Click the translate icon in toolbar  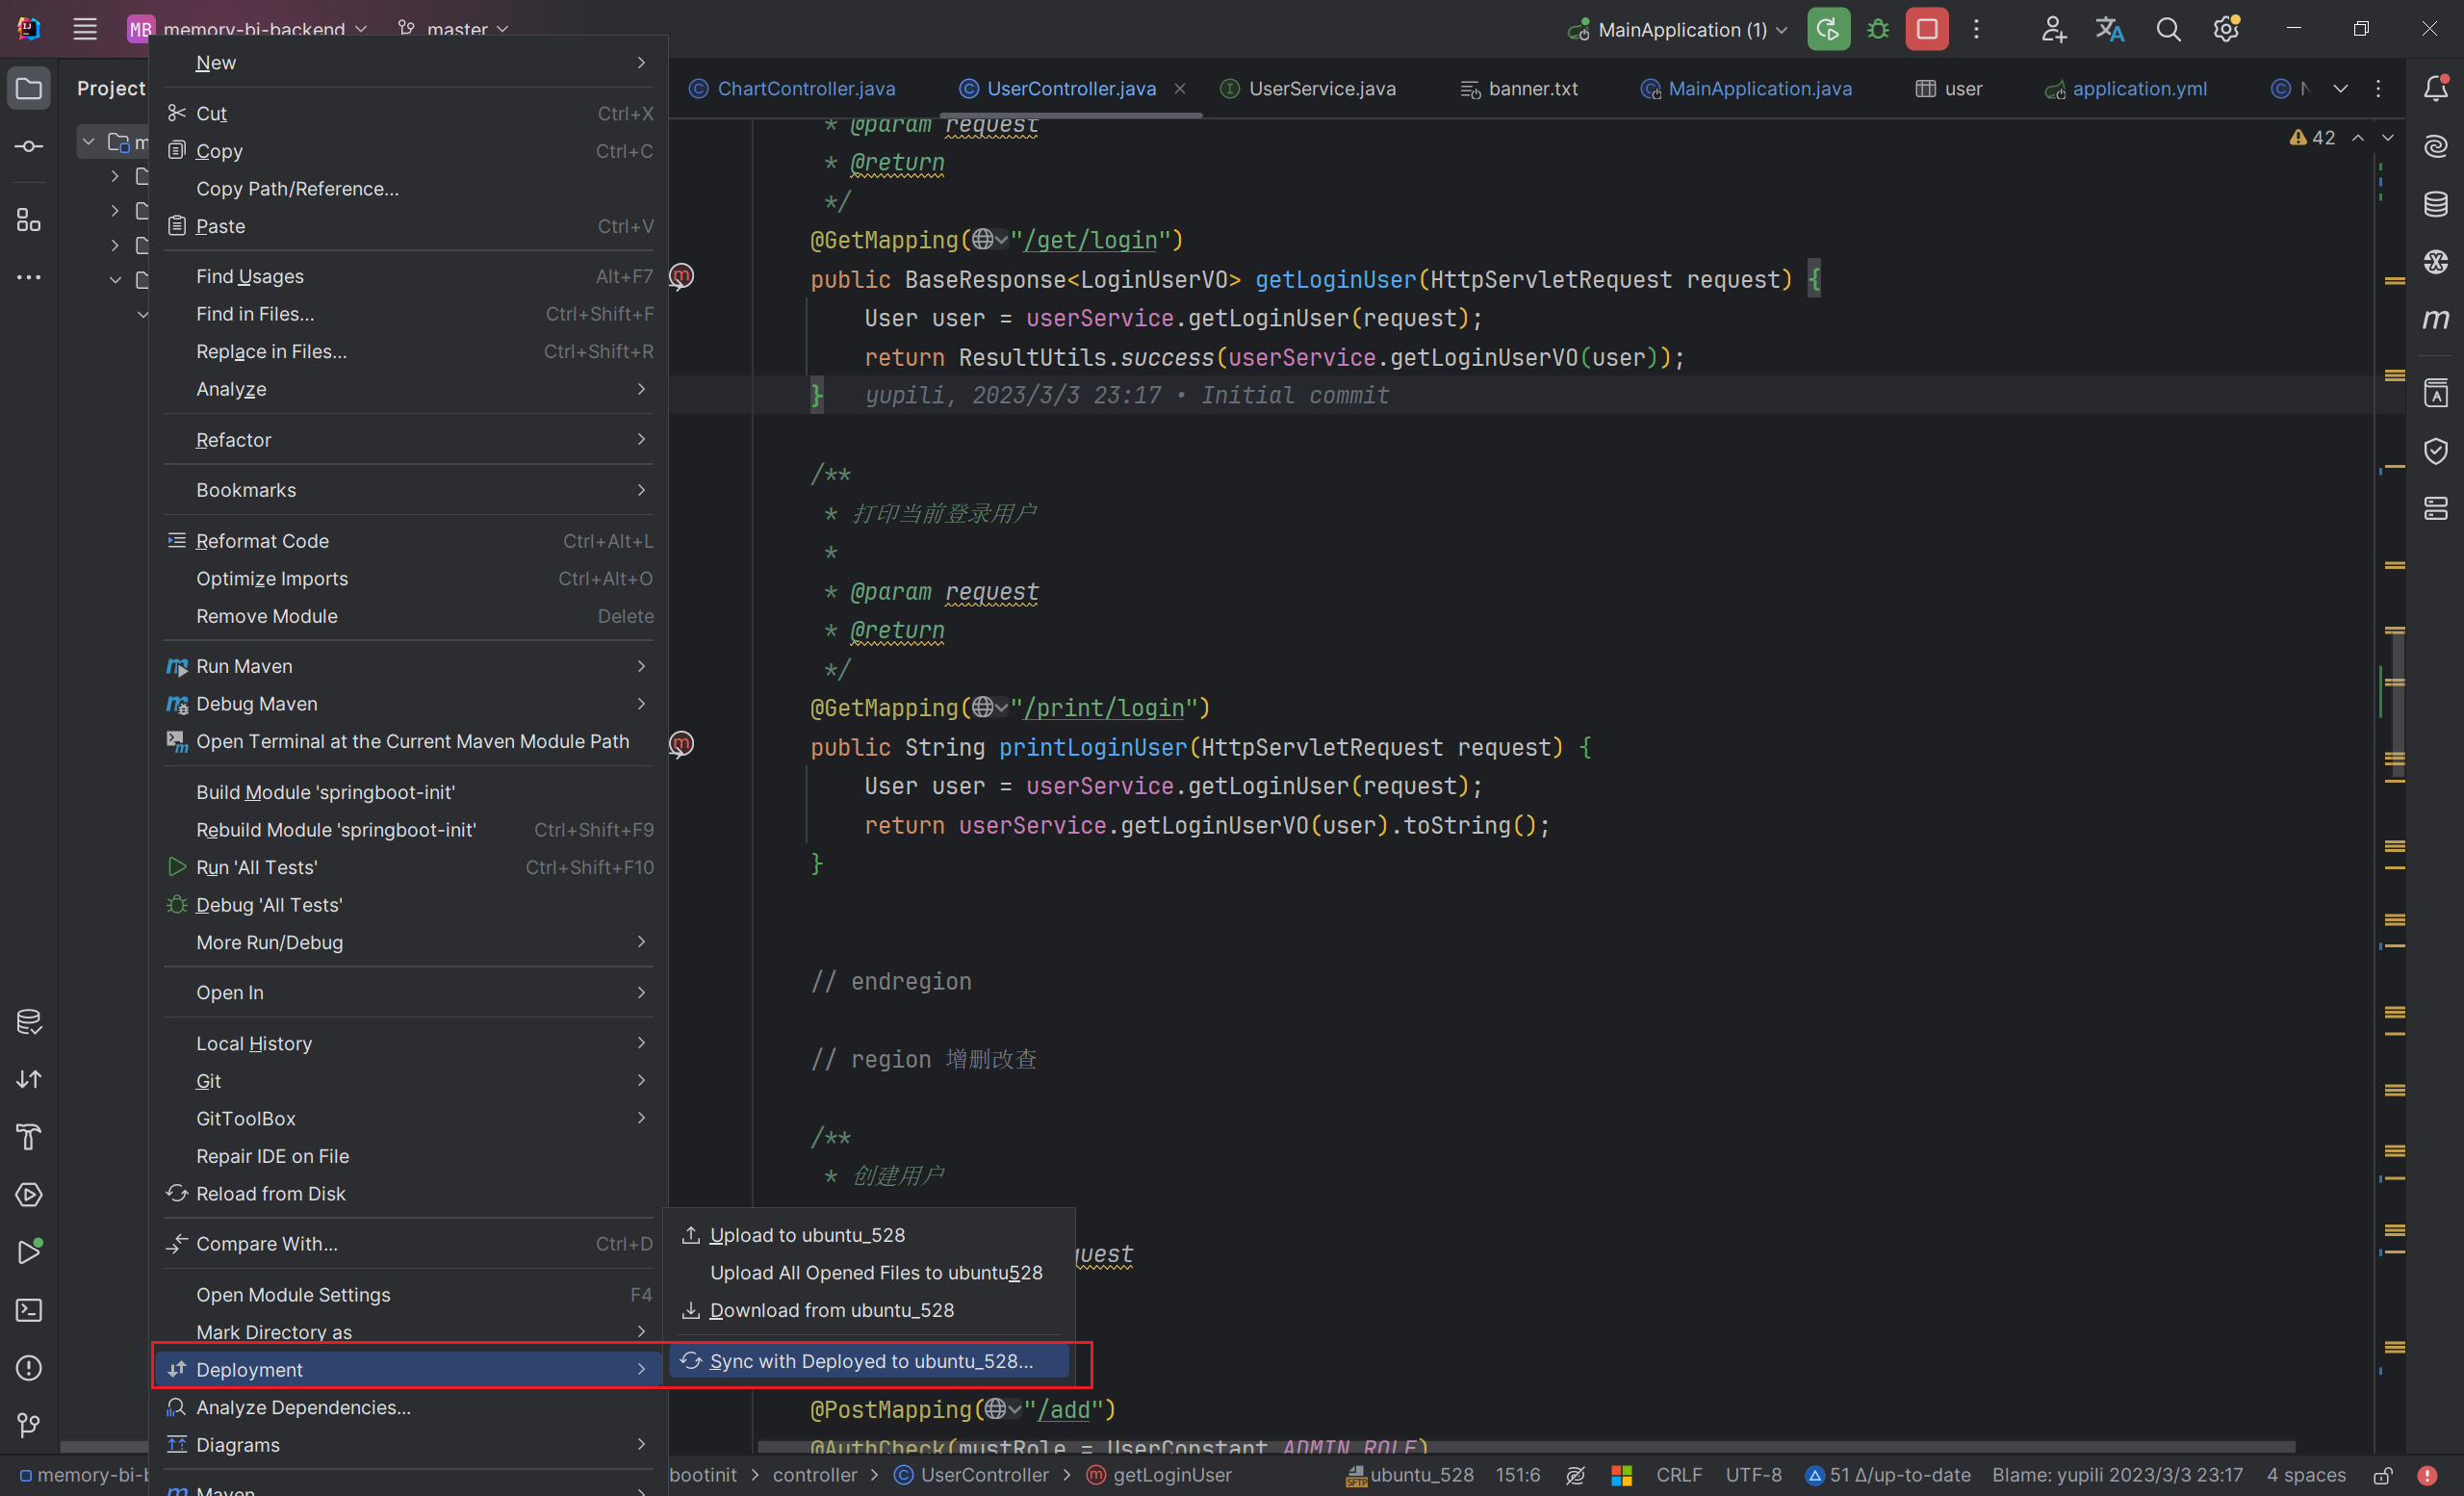[x=2110, y=29]
